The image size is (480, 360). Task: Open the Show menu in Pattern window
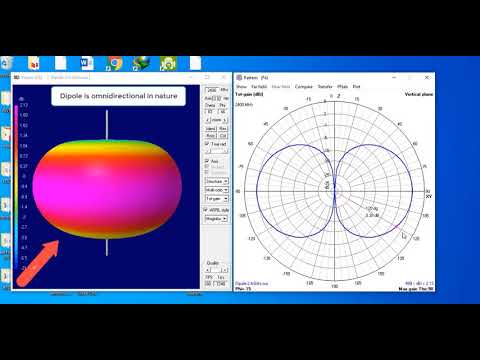pyautogui.click(x=241, y=87)
